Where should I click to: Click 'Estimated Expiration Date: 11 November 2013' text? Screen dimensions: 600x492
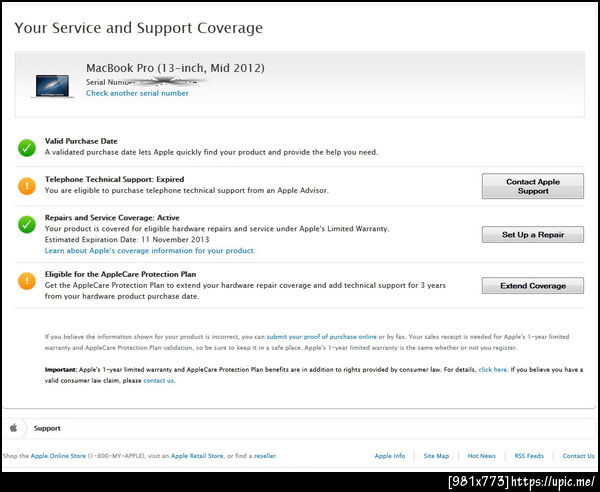(127, 239)
